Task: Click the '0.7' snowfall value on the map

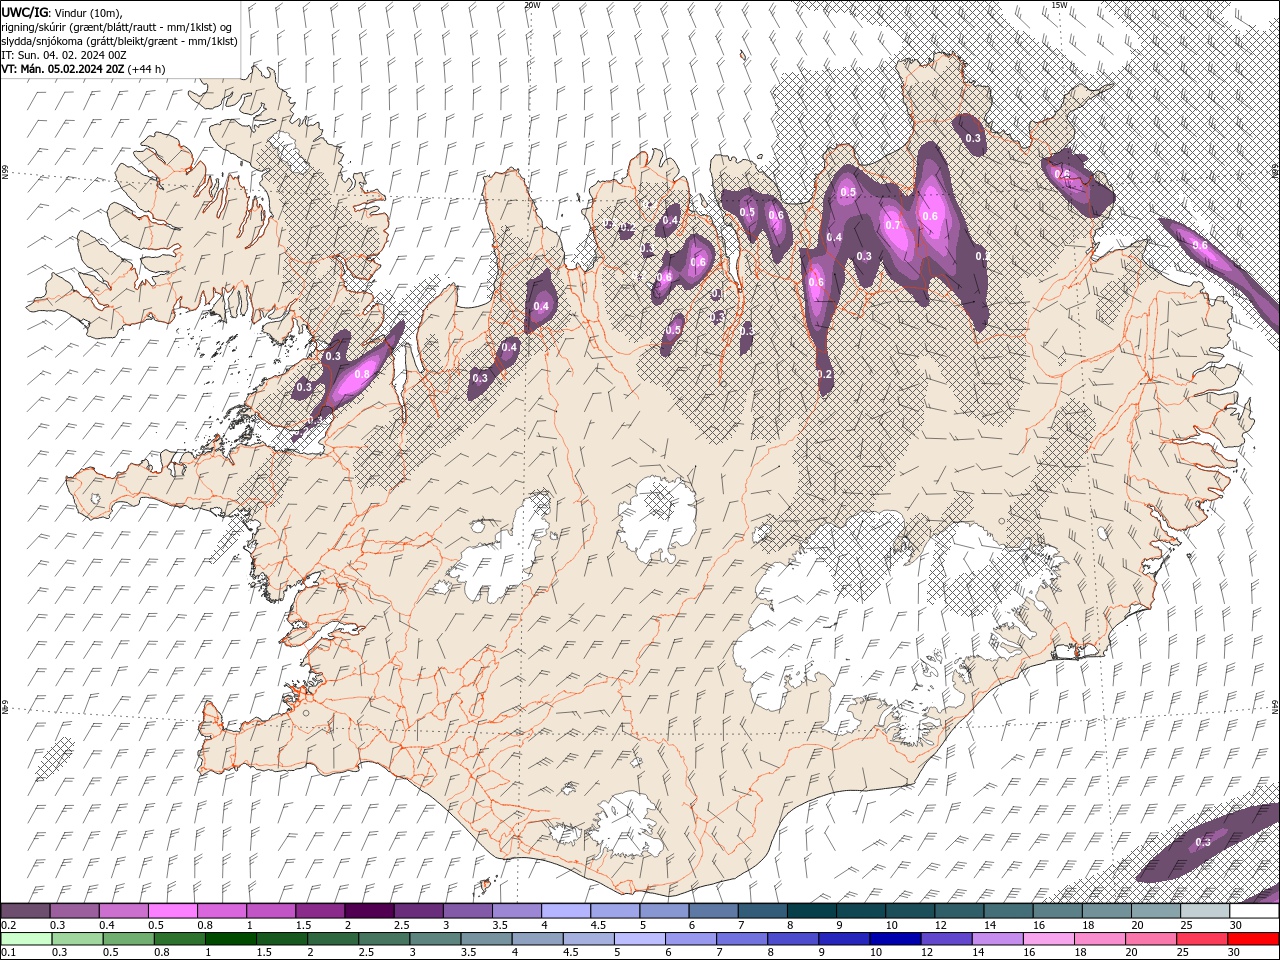Action: pyautogui.click(x=893, y=225)
